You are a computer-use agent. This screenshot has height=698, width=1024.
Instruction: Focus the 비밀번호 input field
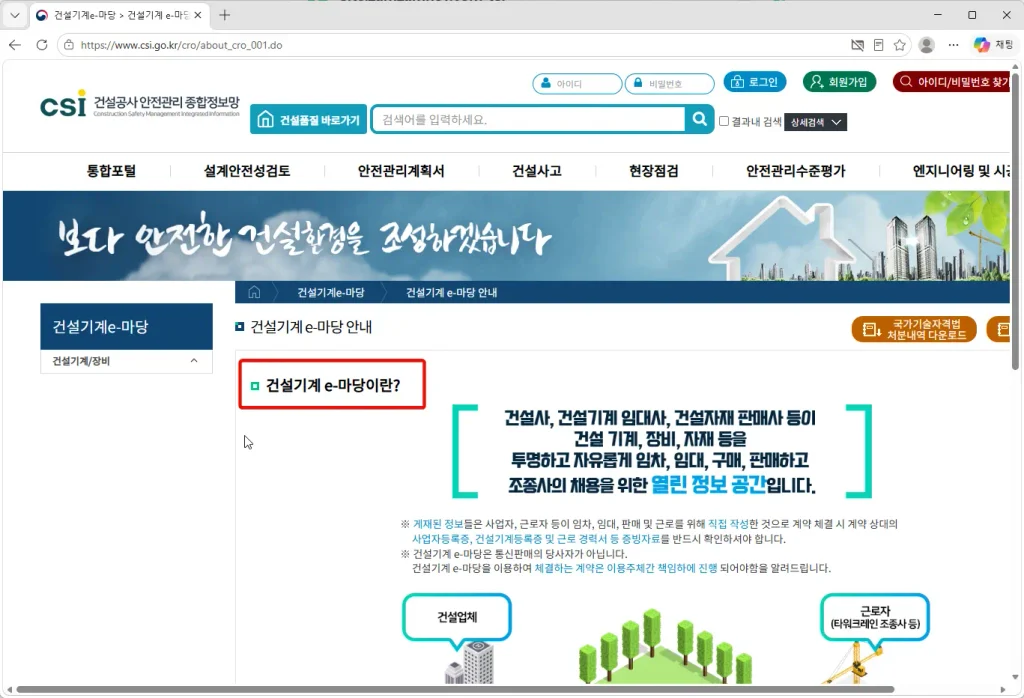(x=669, y=84)
